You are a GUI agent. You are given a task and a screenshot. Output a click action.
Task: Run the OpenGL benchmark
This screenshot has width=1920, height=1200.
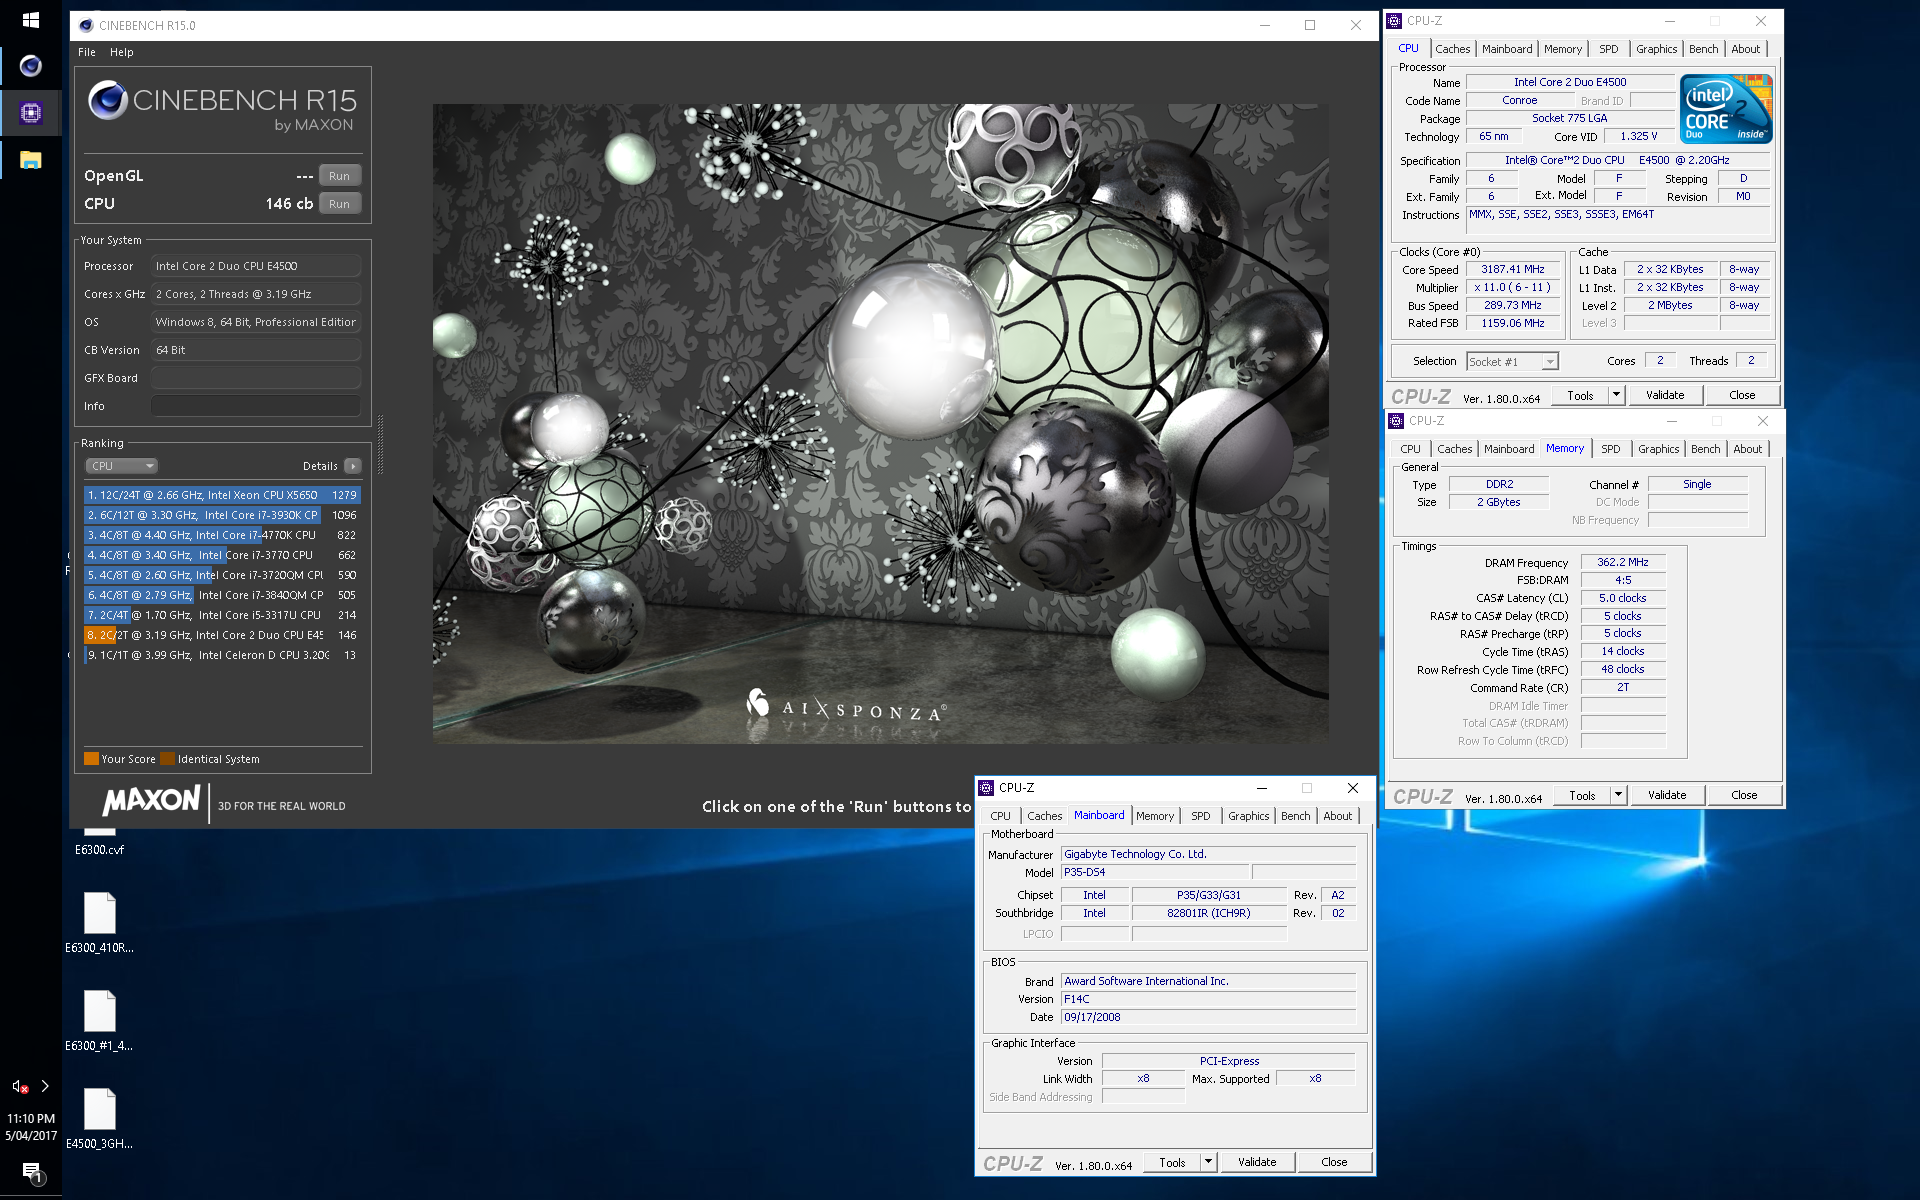pos(340,176)
